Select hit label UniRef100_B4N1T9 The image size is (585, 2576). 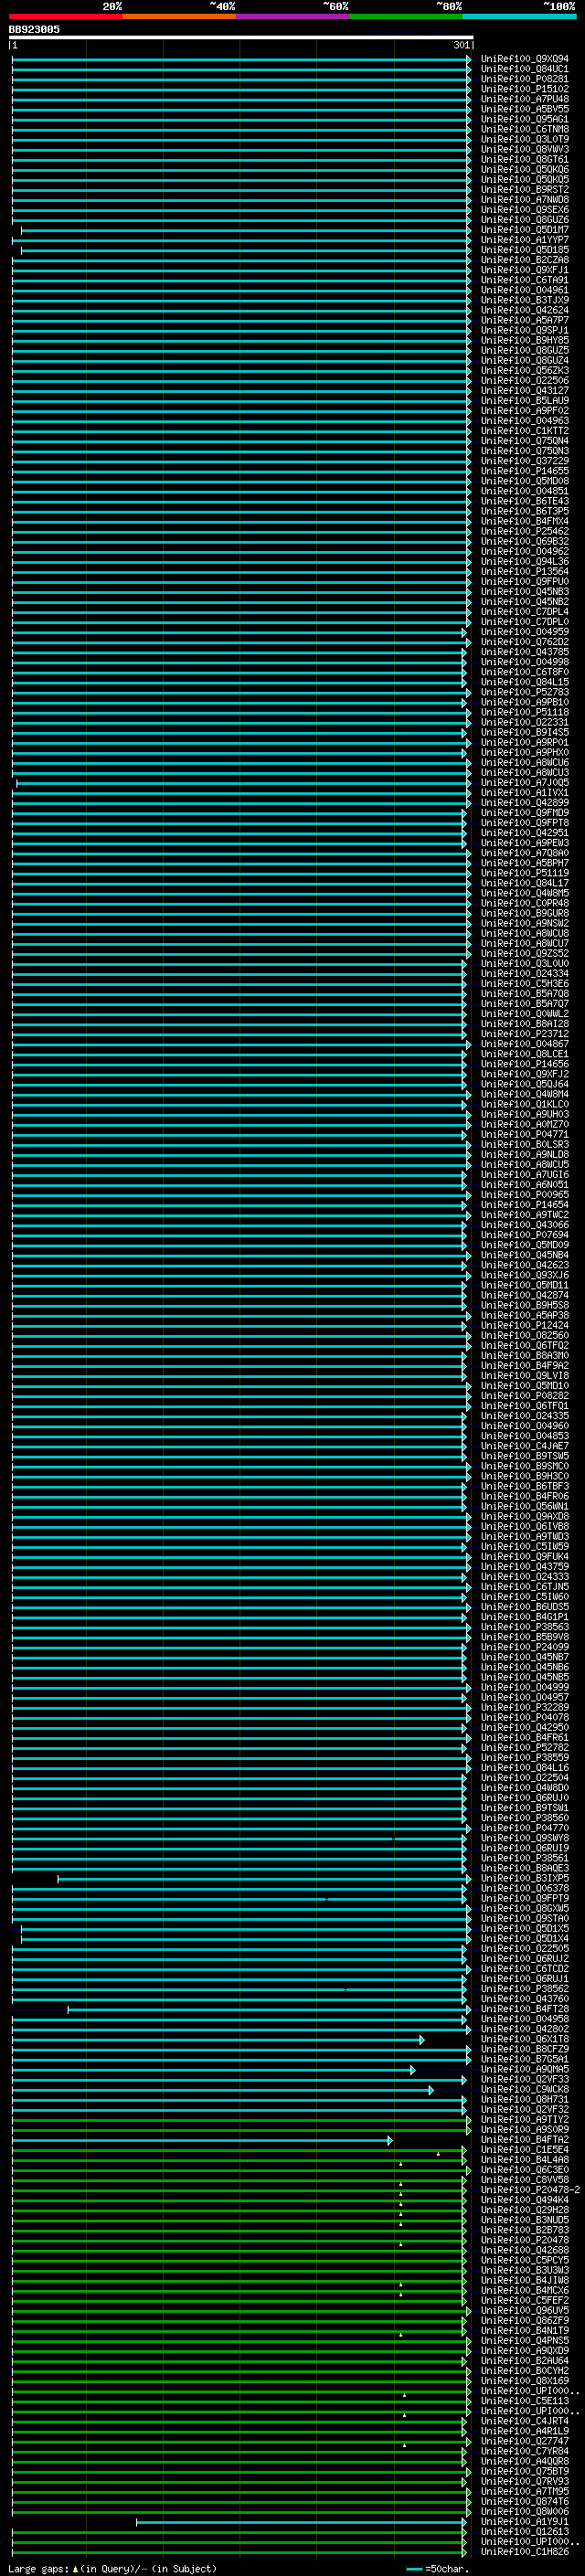pyautogui.click(x=524, y=2331)
